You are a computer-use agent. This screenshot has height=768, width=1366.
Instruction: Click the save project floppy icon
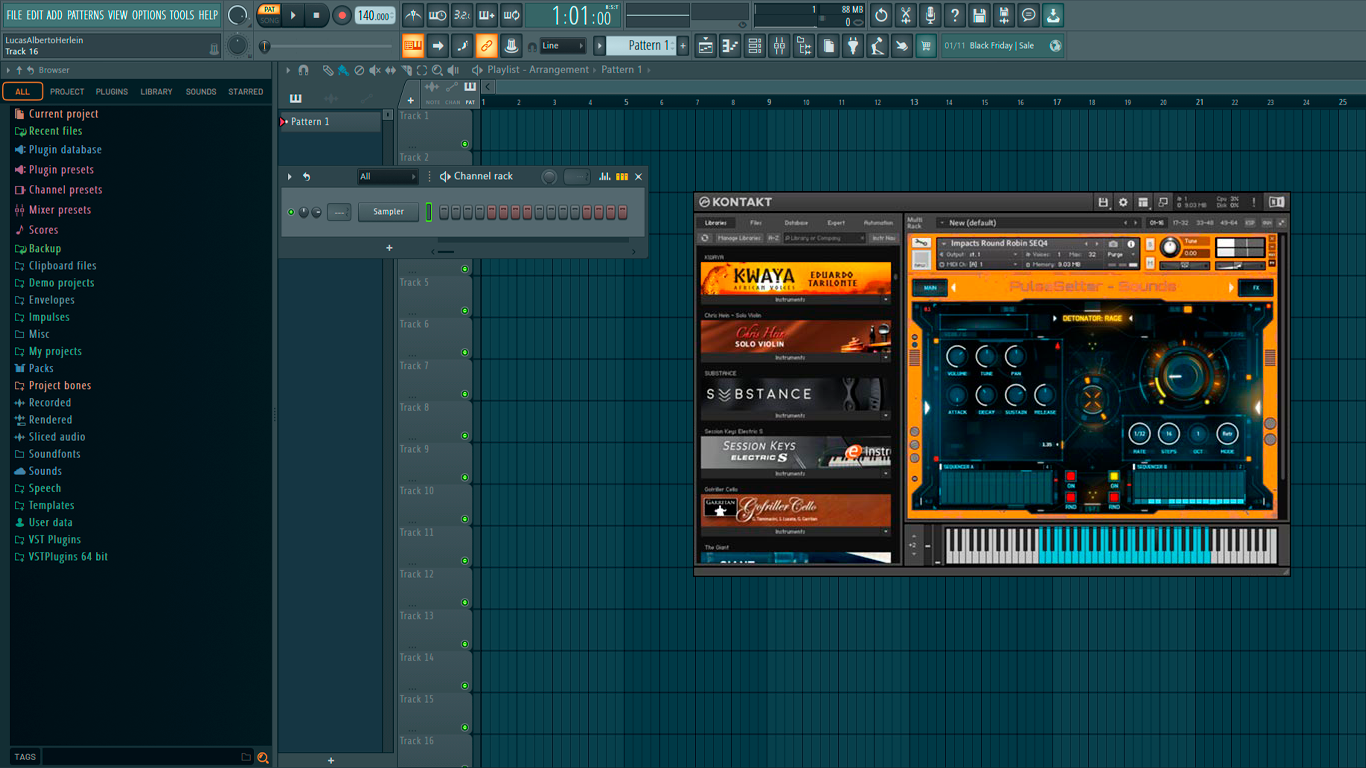click(979, 15)
